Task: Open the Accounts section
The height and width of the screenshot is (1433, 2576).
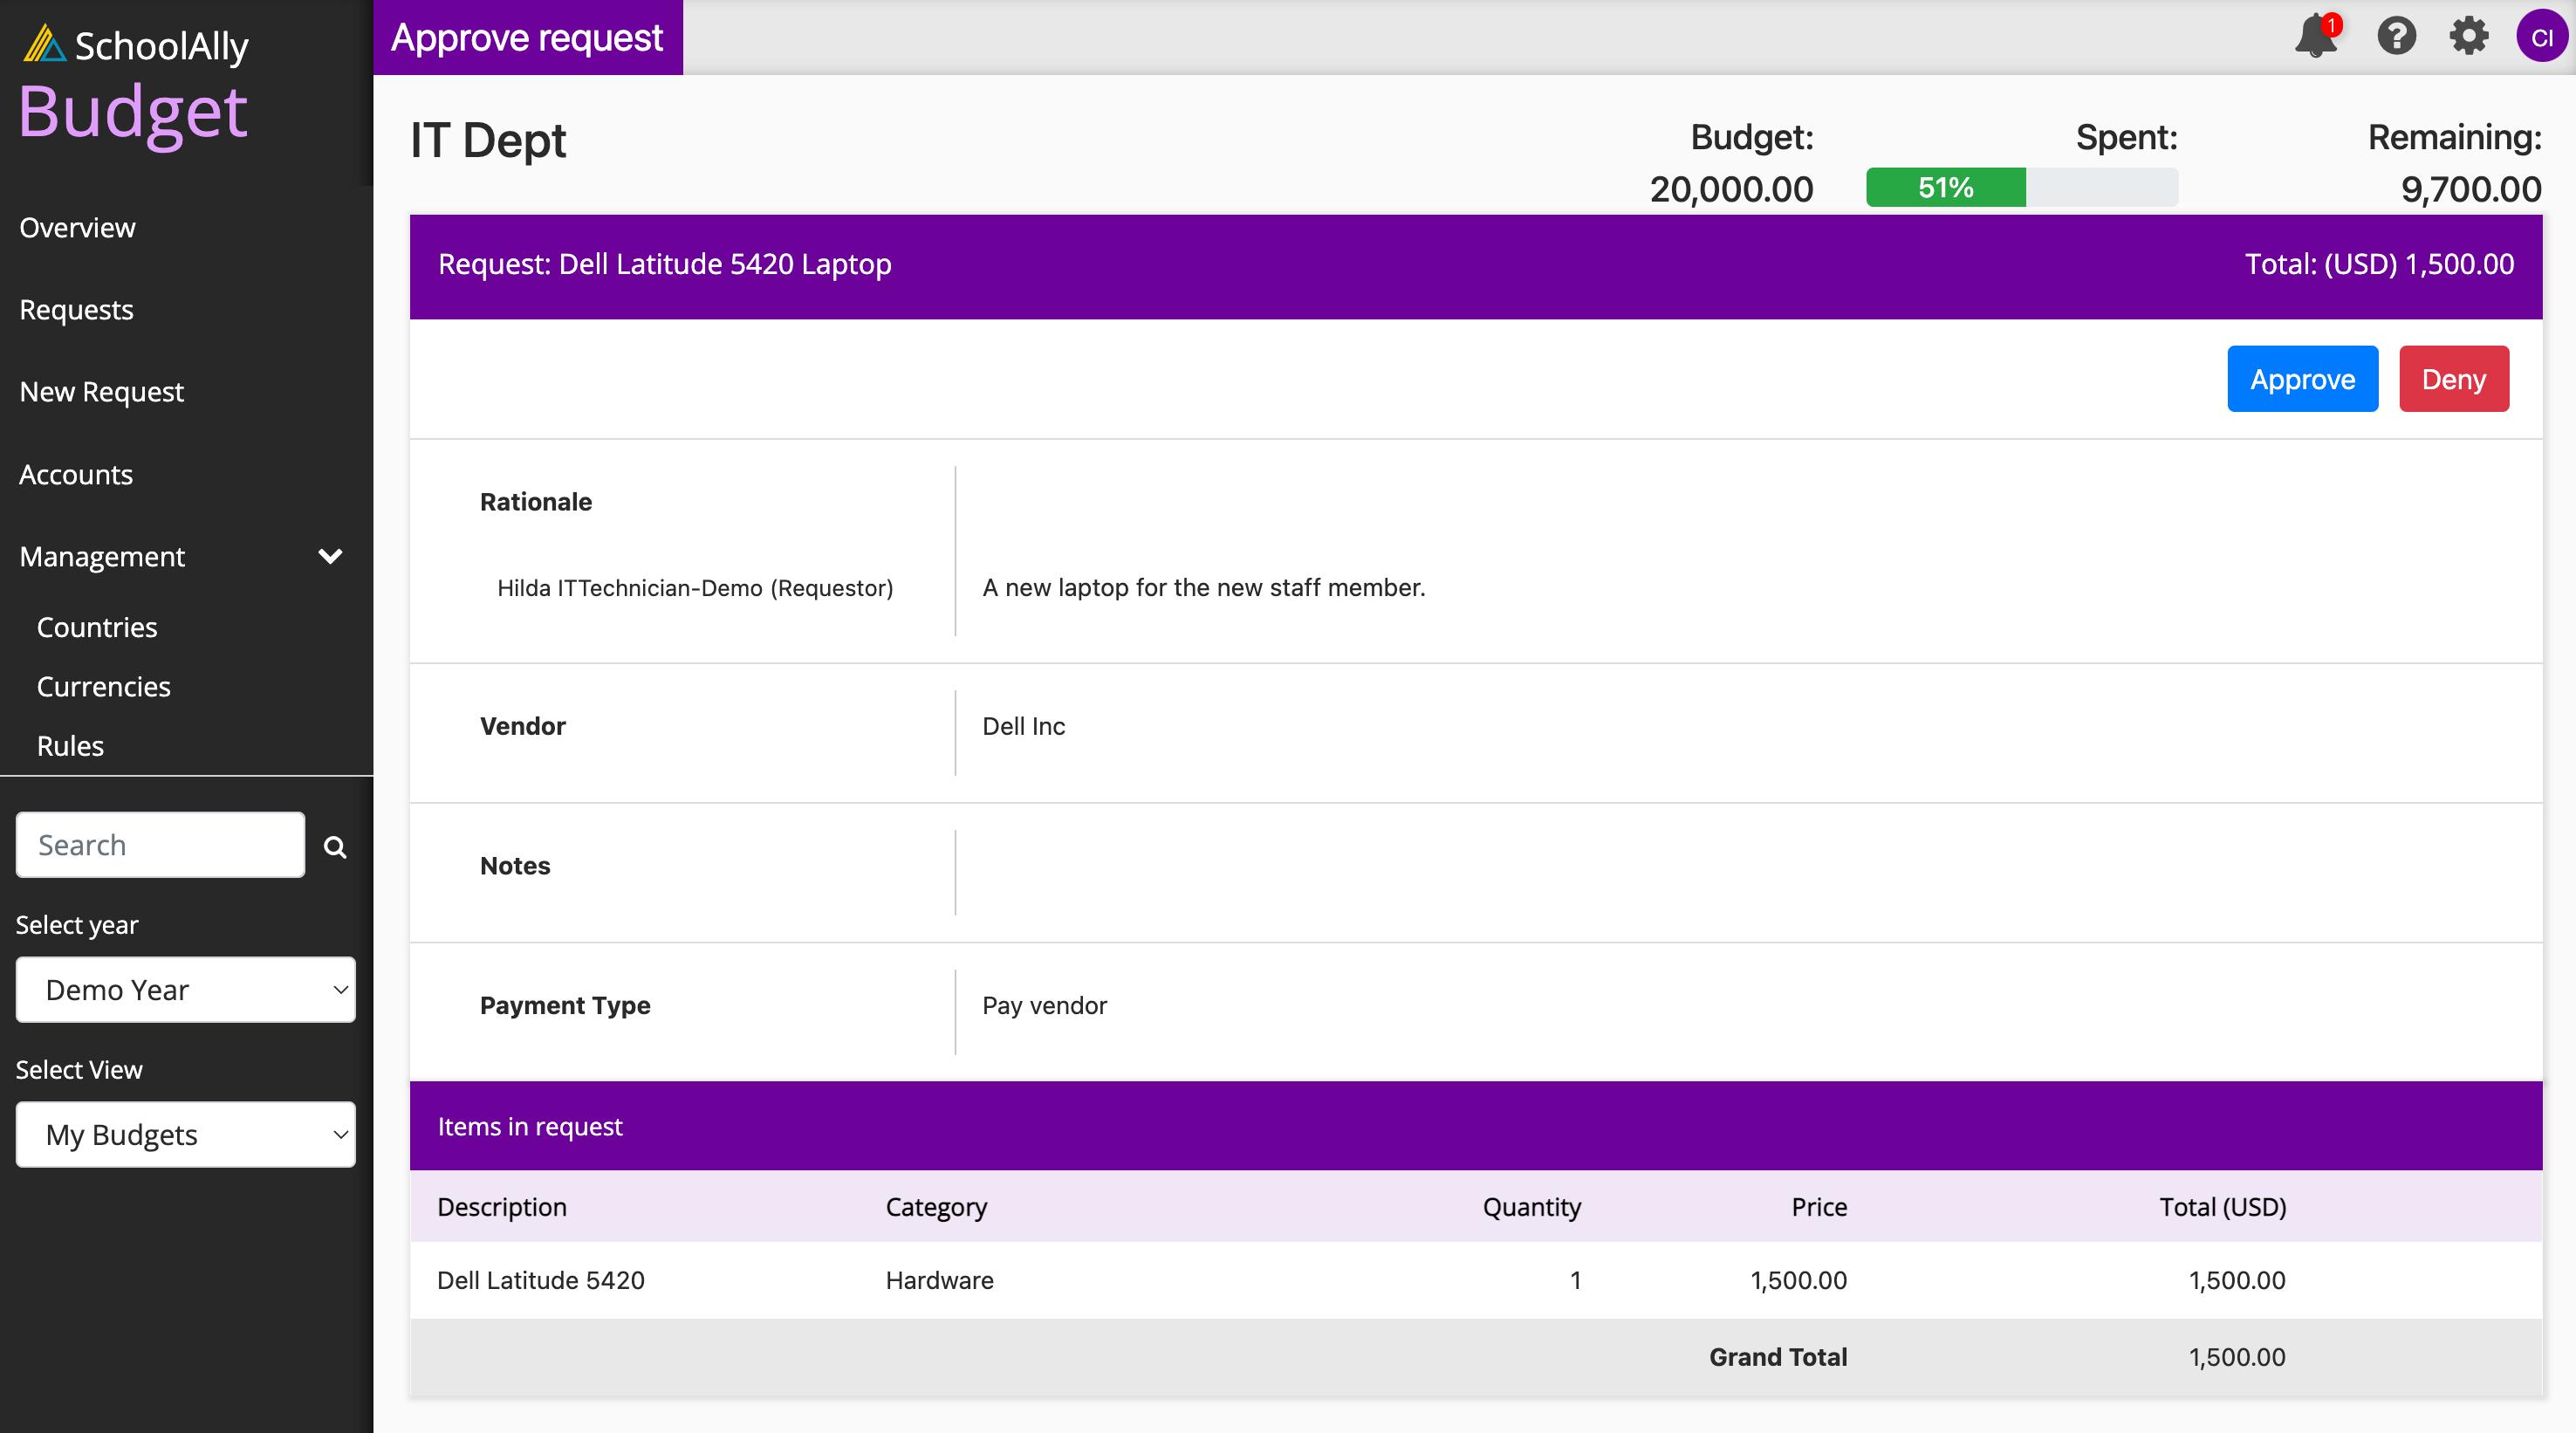Action: point(76,474)
